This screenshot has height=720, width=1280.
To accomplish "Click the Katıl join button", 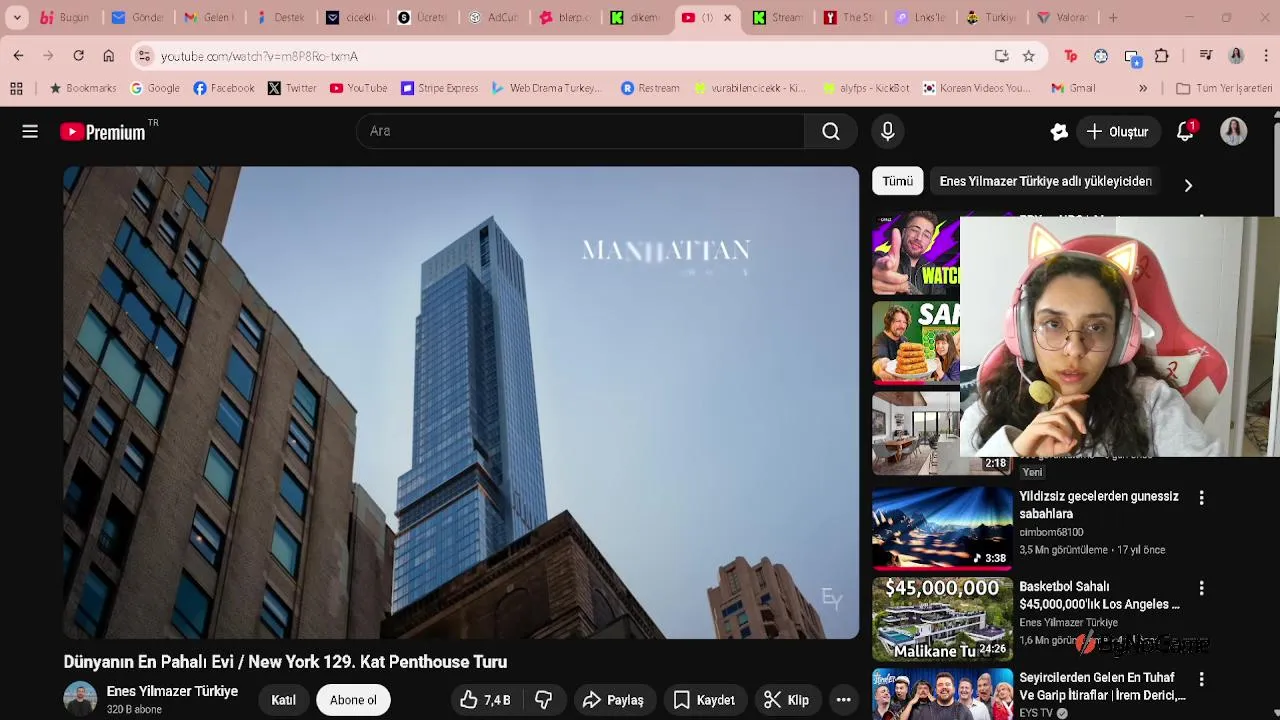I will click(283, 700).
